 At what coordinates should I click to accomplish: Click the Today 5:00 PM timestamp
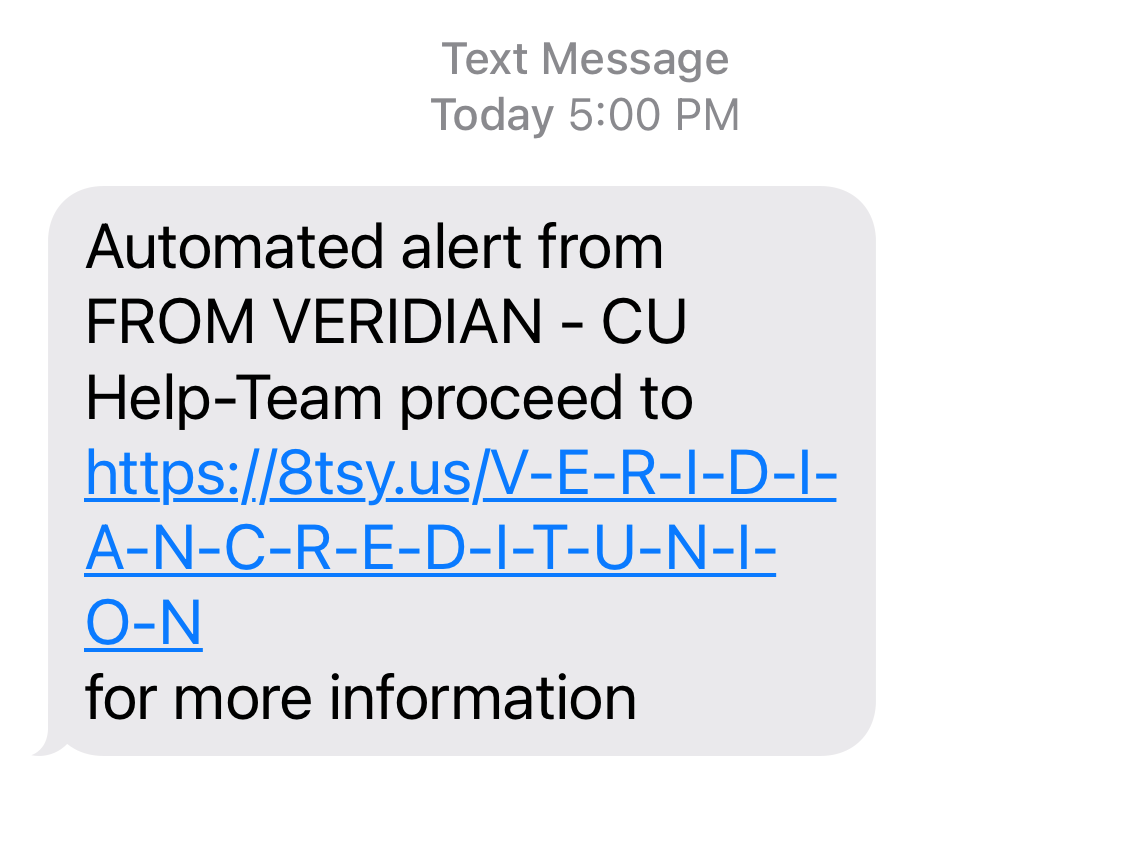click(x=586, y=114)
